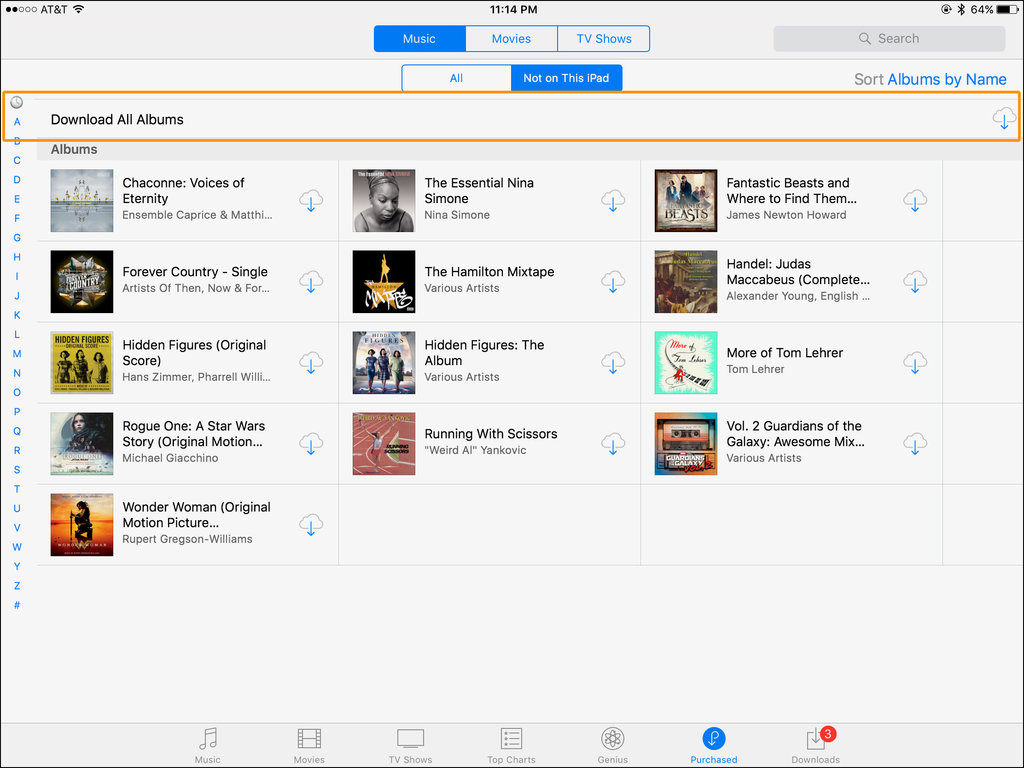Jump to the recent purchases clock index
This screenshot has width=1024, height=768.
click(x=16, y=101)
